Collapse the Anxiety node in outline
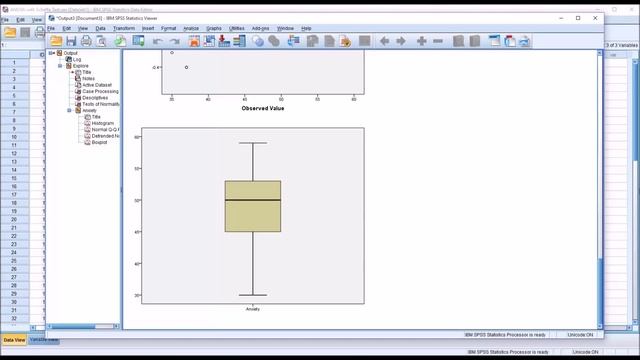 point(69,111)
